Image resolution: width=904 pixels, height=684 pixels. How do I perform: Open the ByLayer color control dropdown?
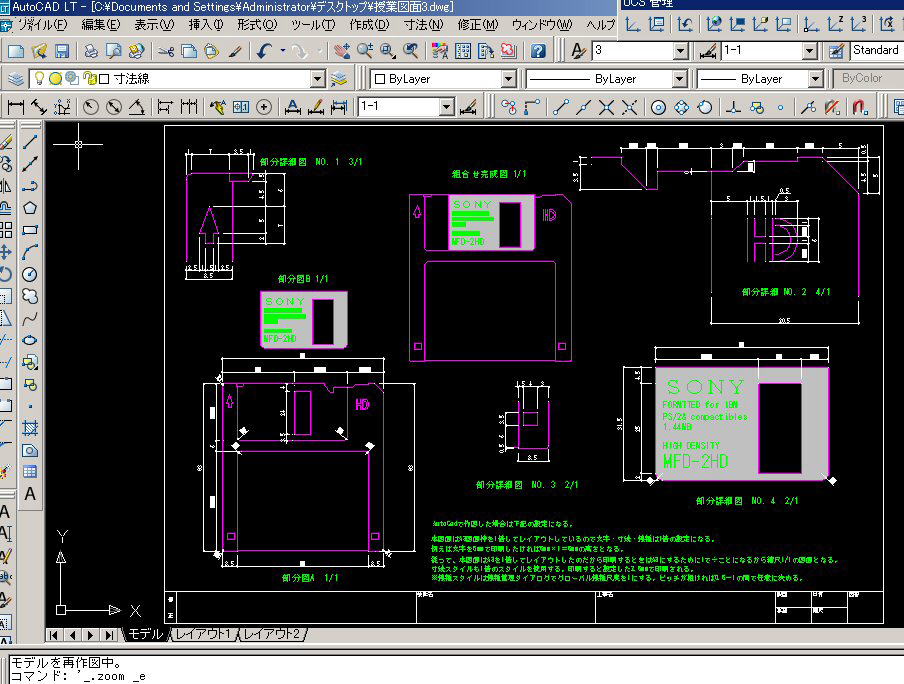(508, 79)
